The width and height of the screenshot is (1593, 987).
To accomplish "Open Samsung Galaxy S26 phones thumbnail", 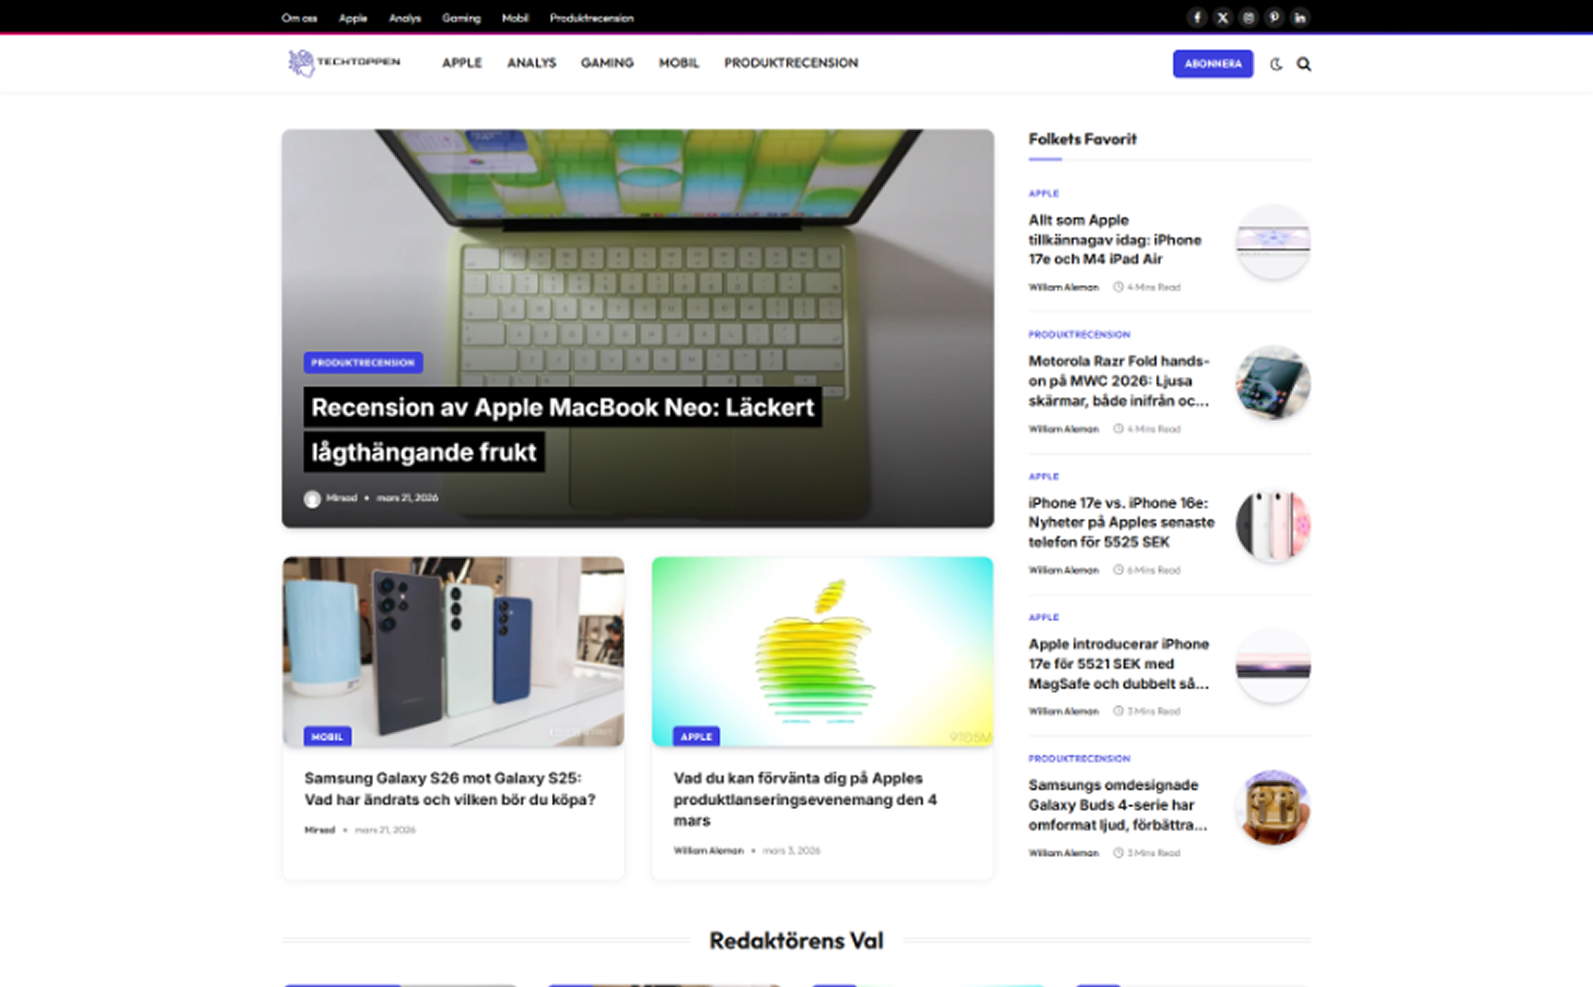I will point(453,652).
